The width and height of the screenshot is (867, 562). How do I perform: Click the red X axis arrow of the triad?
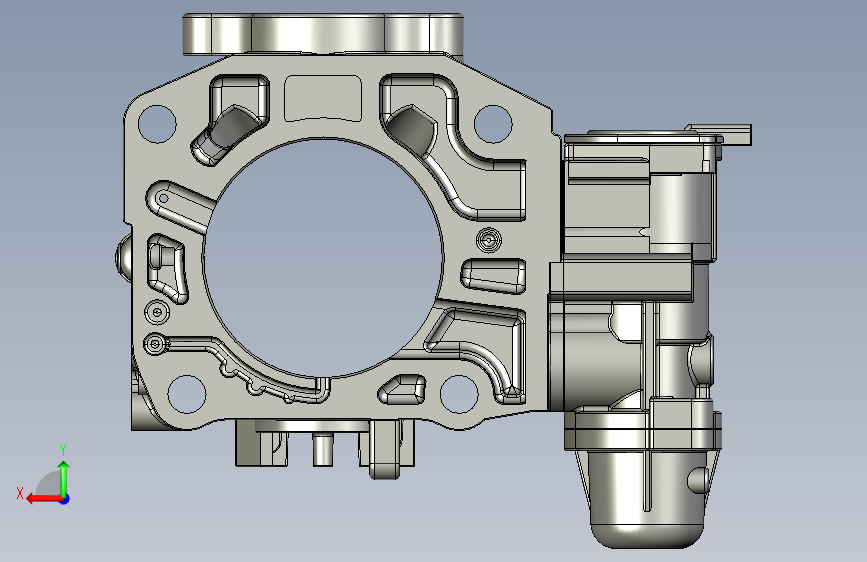[43, 499]
